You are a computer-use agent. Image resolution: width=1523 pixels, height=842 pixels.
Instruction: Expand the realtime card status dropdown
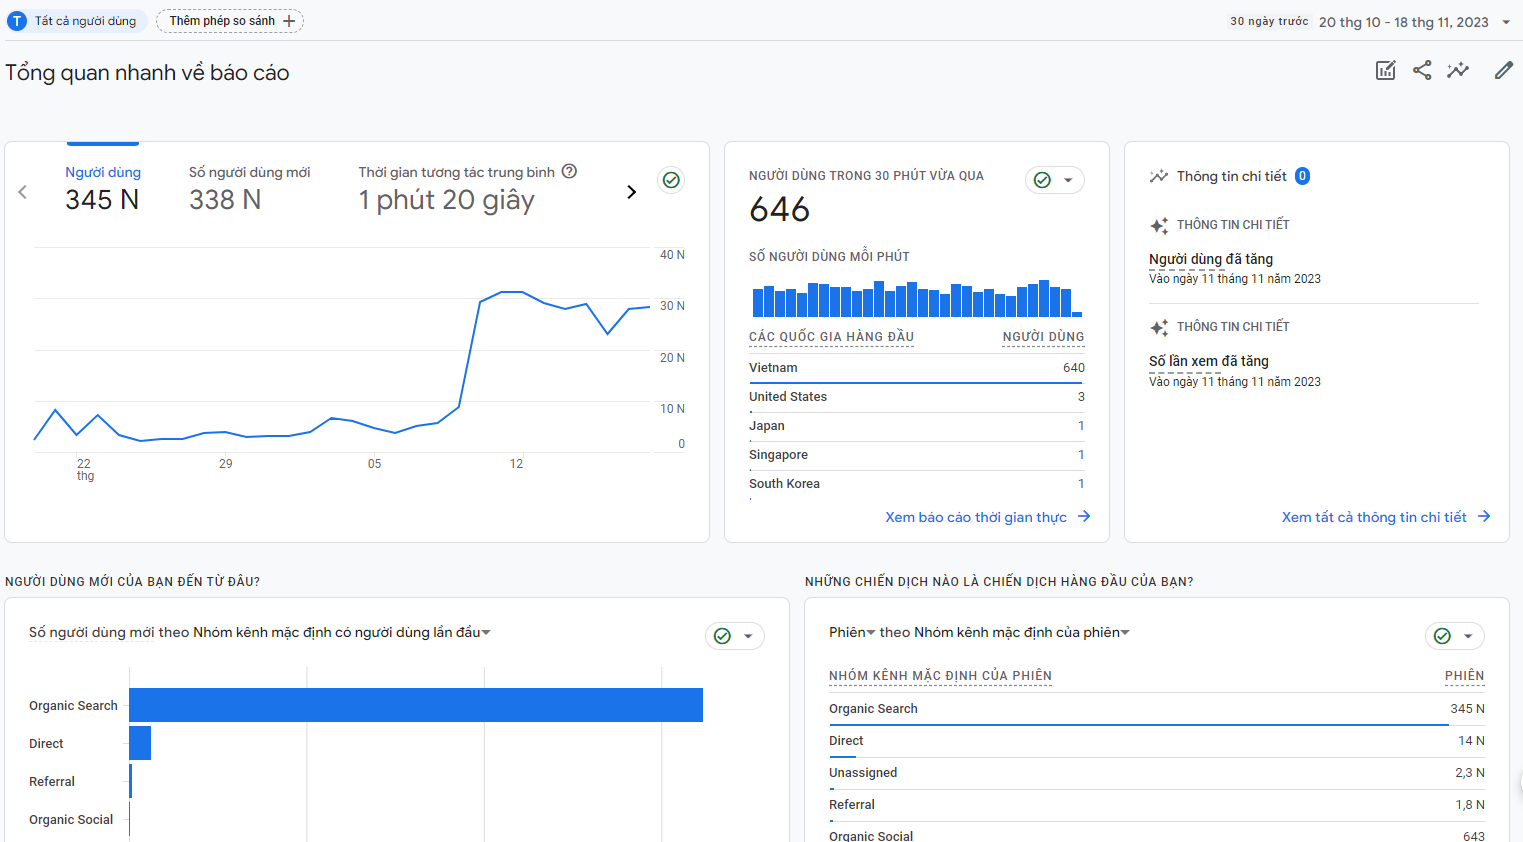click(x=1067, y=180)
